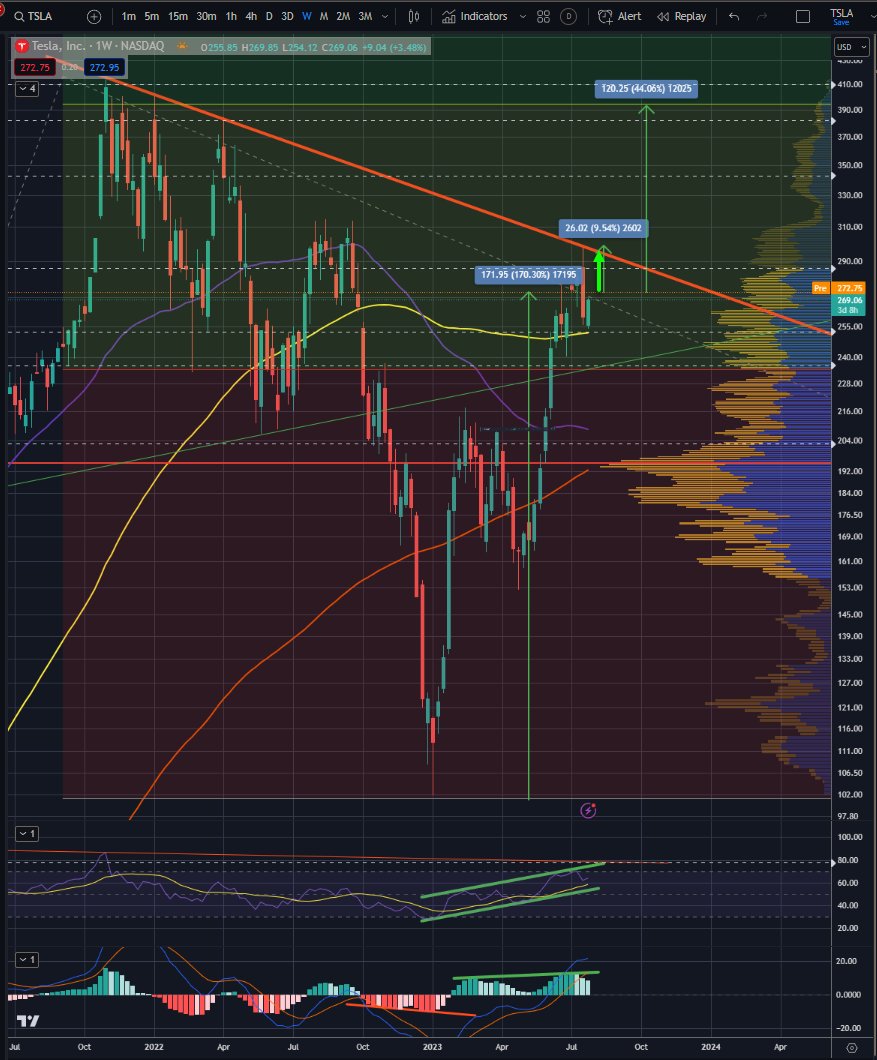Open USD currency dropdown
Viewport: 877px width, 1060px height.
[851, 47]
